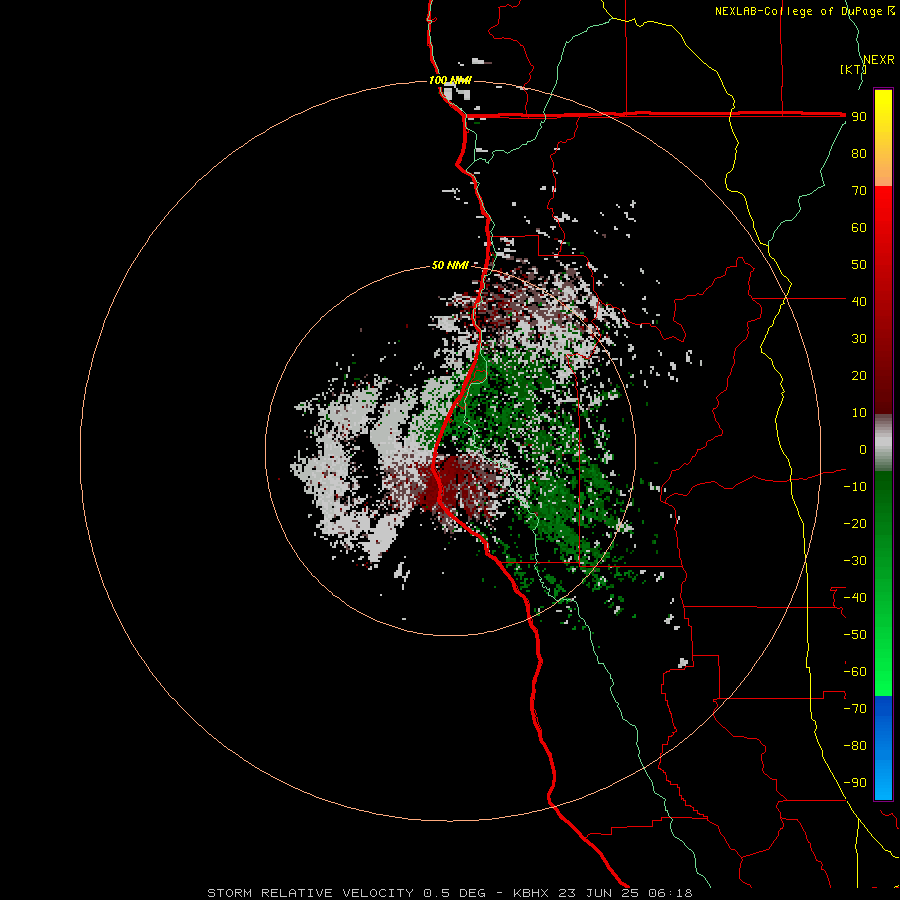Click the -50 scale value
Image resolution: width=900 pixels, height=900 pixels.
pos(855,635)
